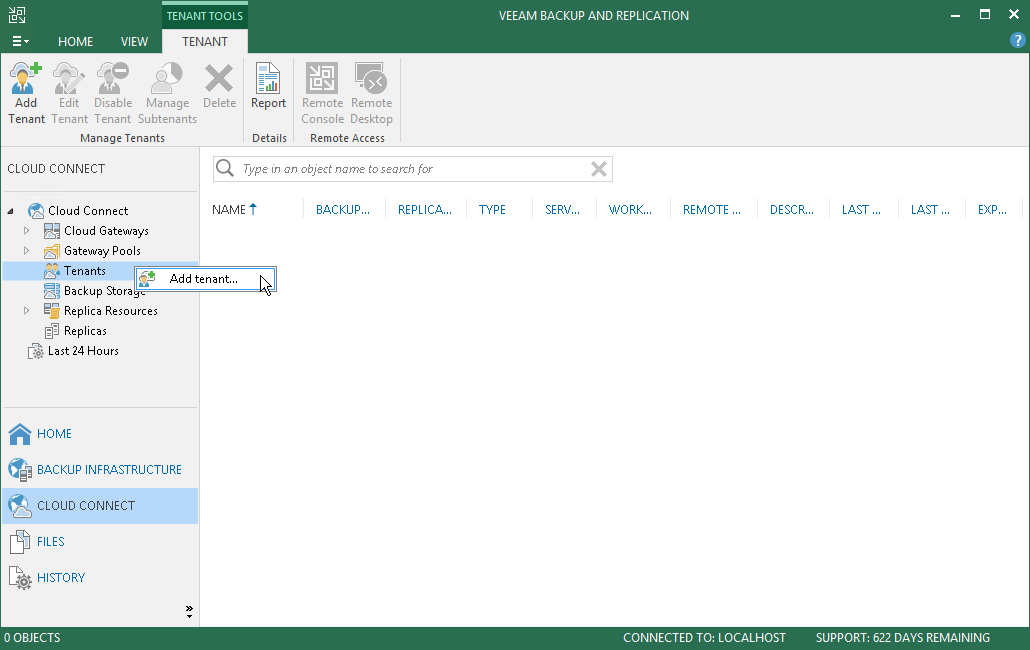Sort by the EXP... column header
Image resolution: width=1030 pixels, height=650 pixels.
(x=992, y=209)
